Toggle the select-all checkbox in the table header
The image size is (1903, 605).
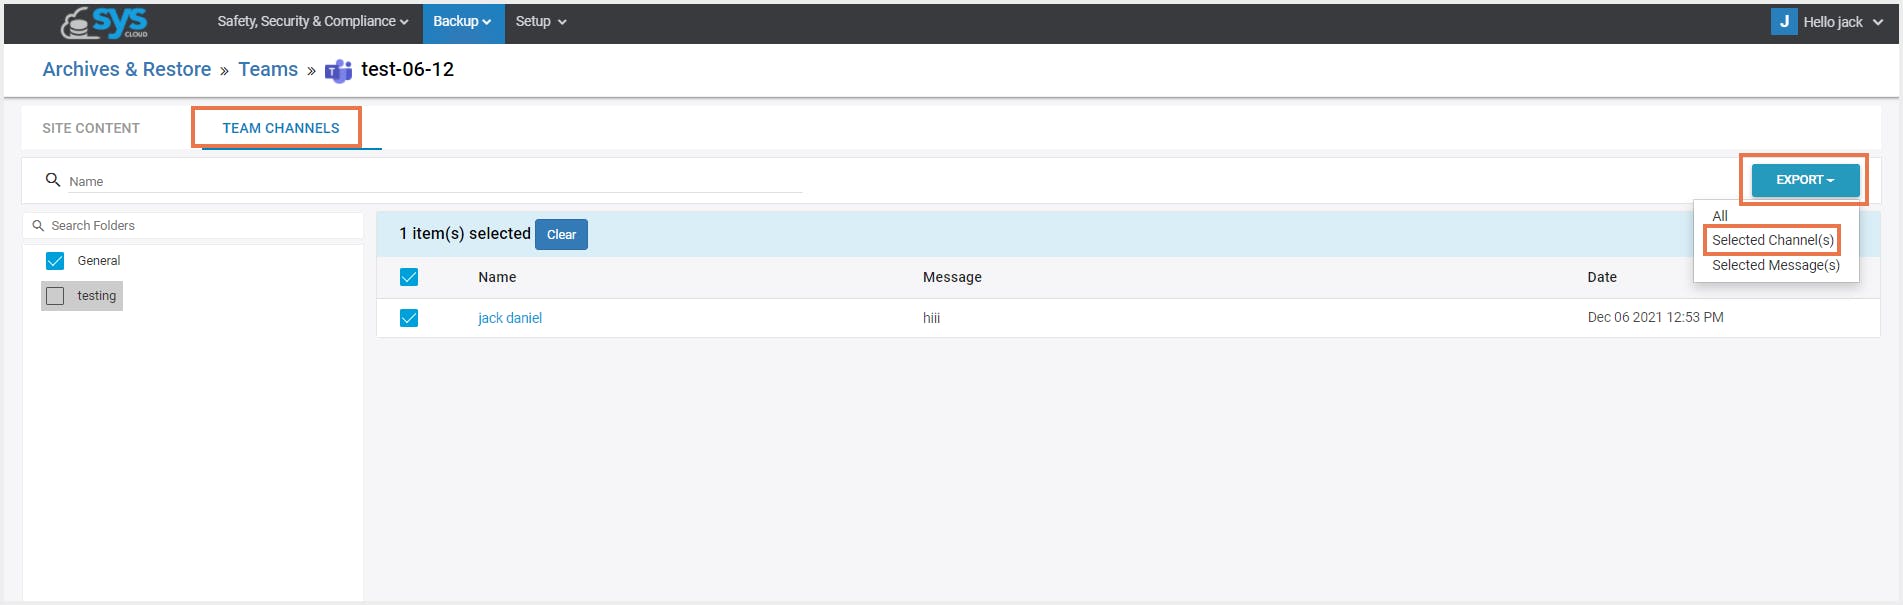click(x=409, y=277)
